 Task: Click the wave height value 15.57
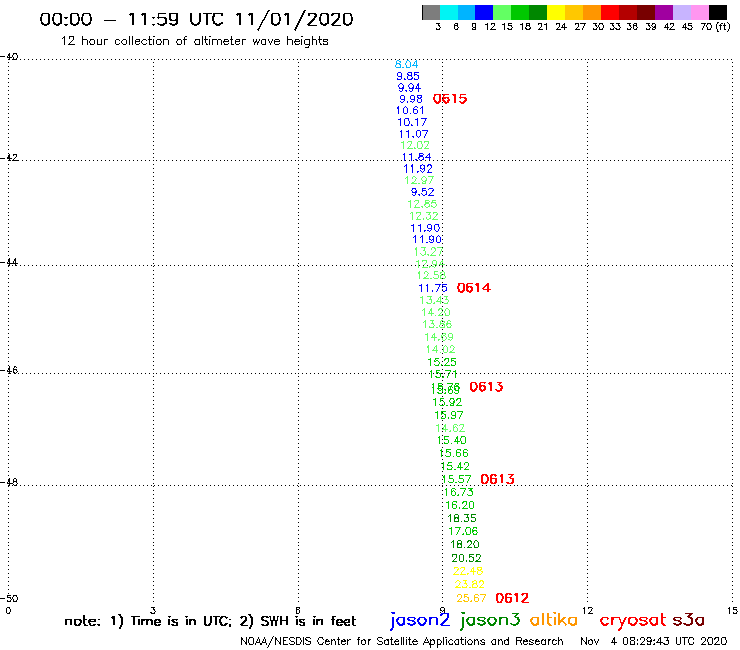456,480
